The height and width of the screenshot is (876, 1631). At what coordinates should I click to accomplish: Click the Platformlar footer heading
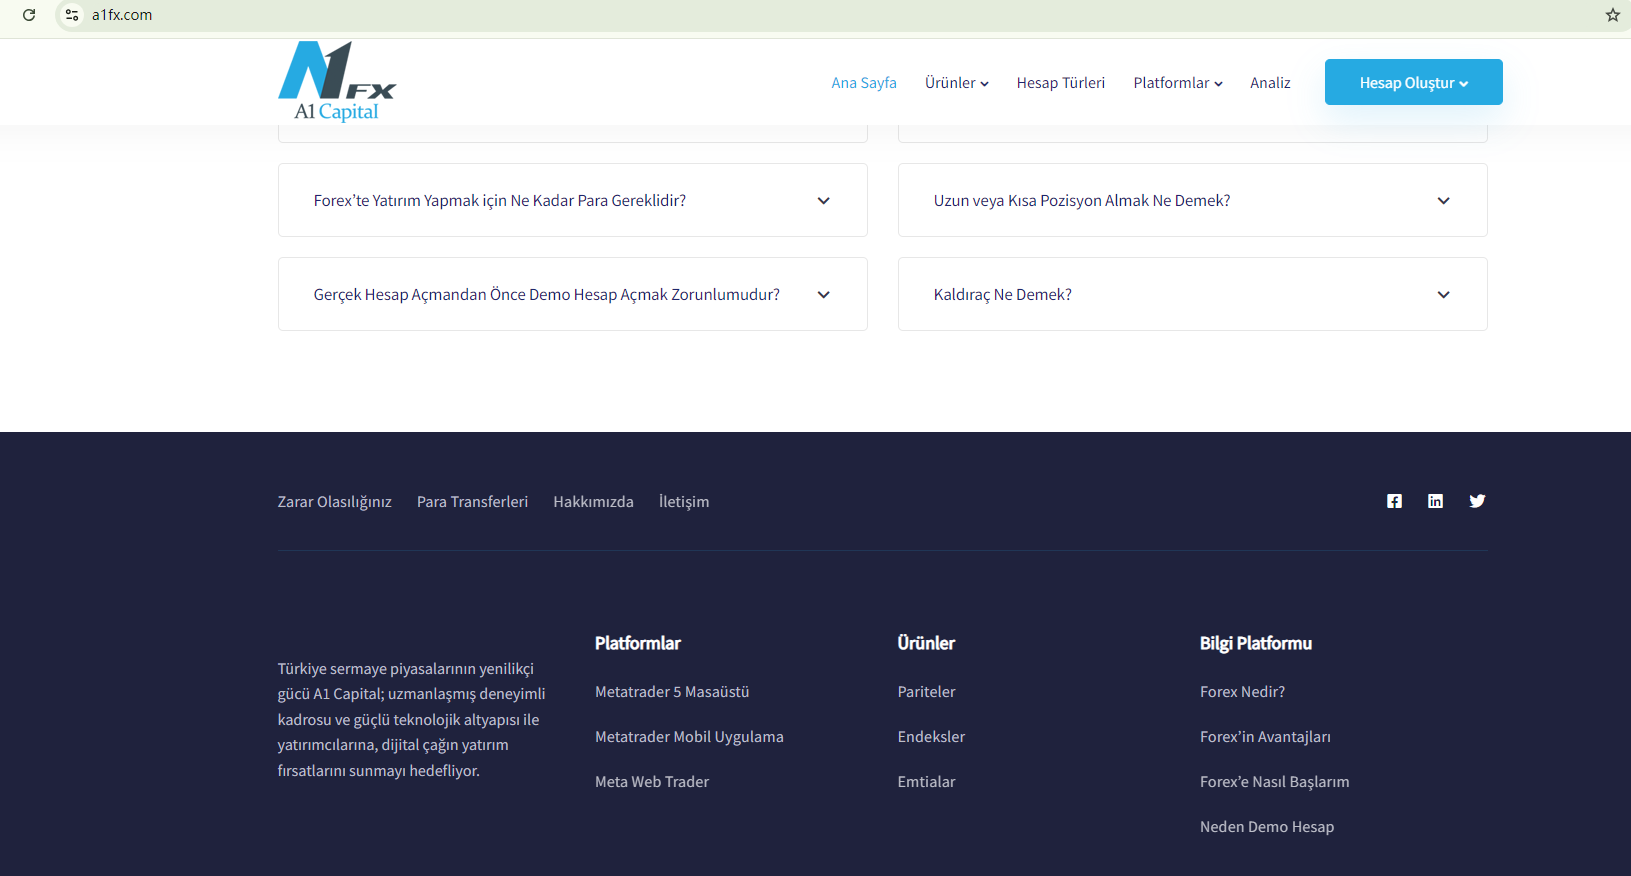click(638, 643)
